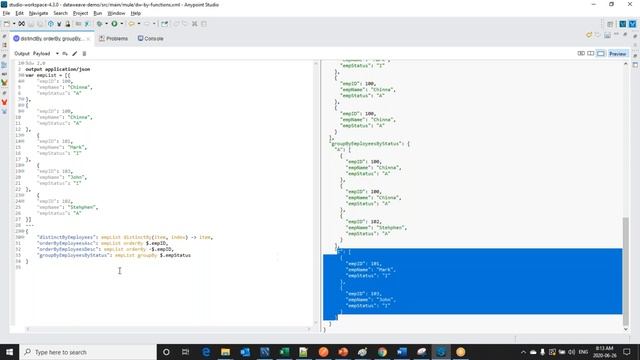Click the Cortana circle taskbar icon
The height and width of the screenshot is (360, 640).
click(166, 352)
